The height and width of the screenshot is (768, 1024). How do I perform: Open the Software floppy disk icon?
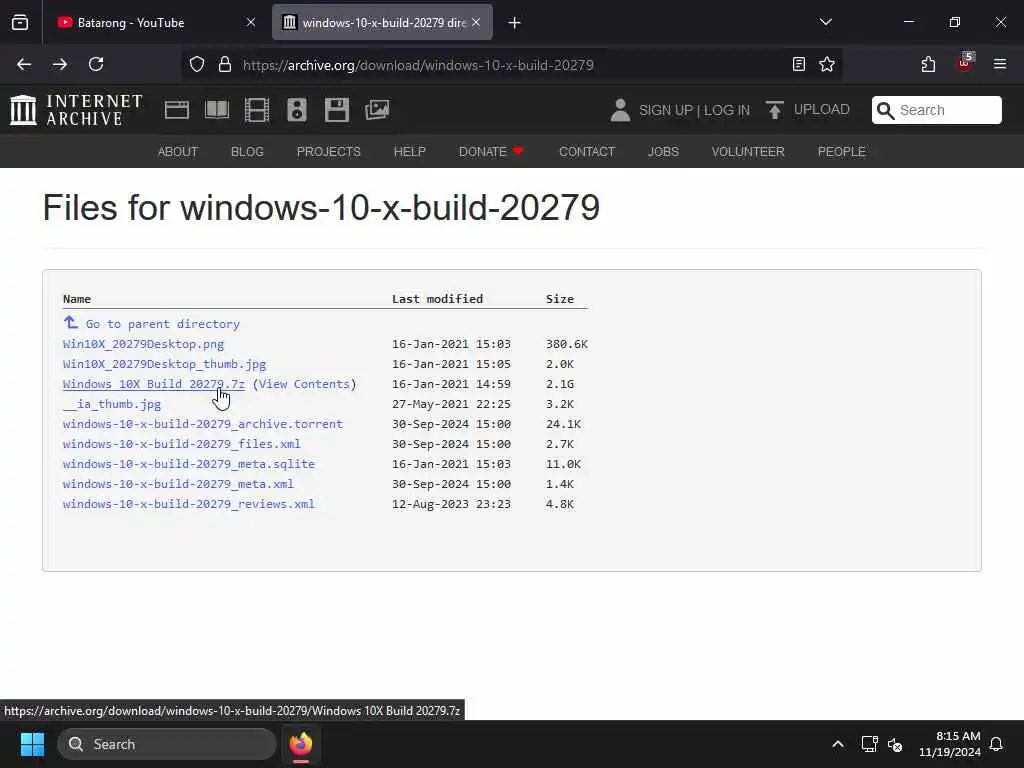(x=337, y=110)
